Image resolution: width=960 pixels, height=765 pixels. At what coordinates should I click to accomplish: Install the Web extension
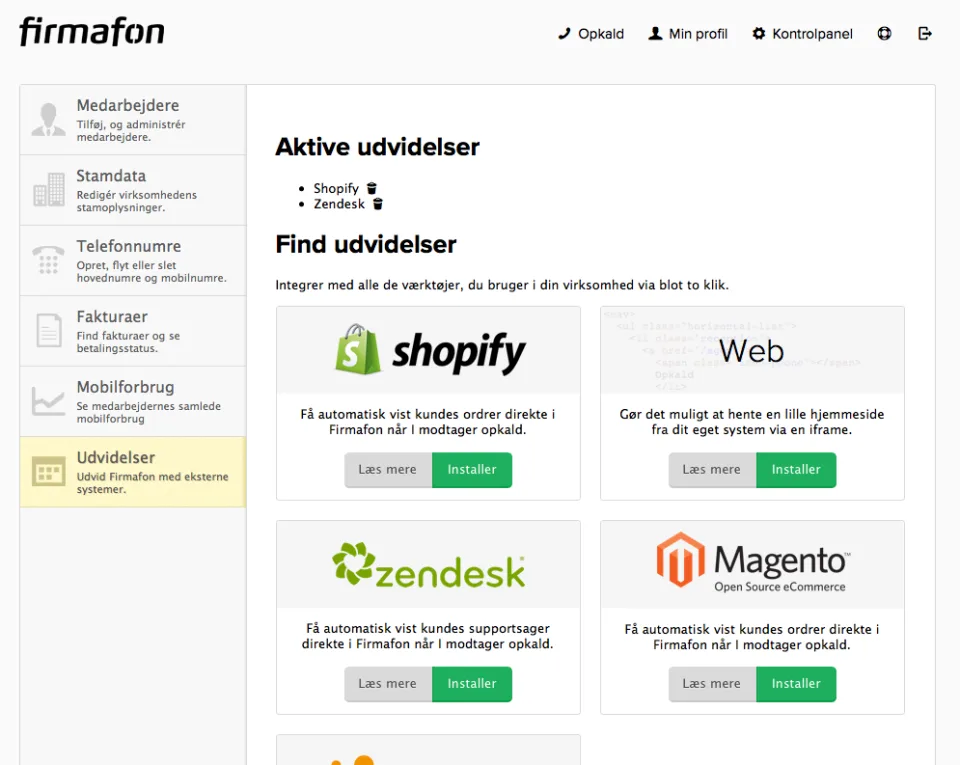pyautogui.click(x=796, y=469)
